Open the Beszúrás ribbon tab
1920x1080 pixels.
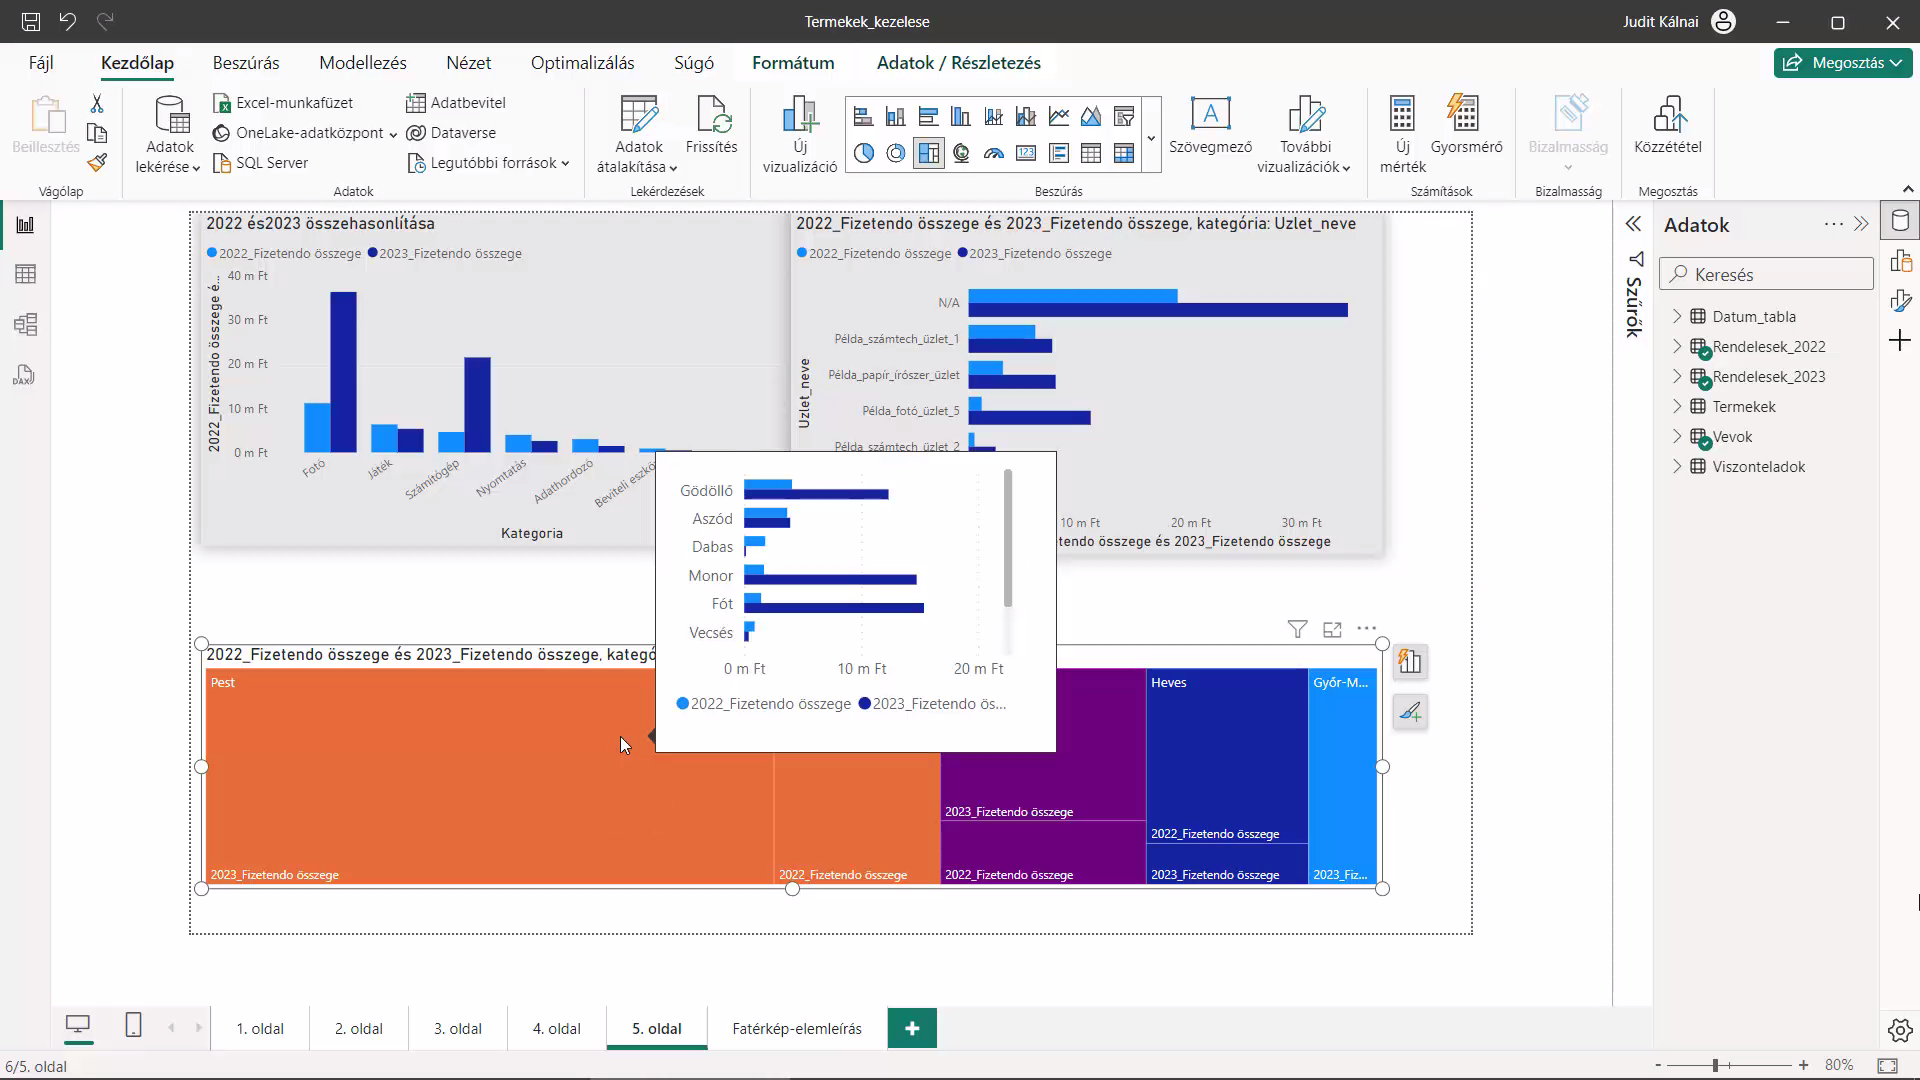click(x=246, y=63)
